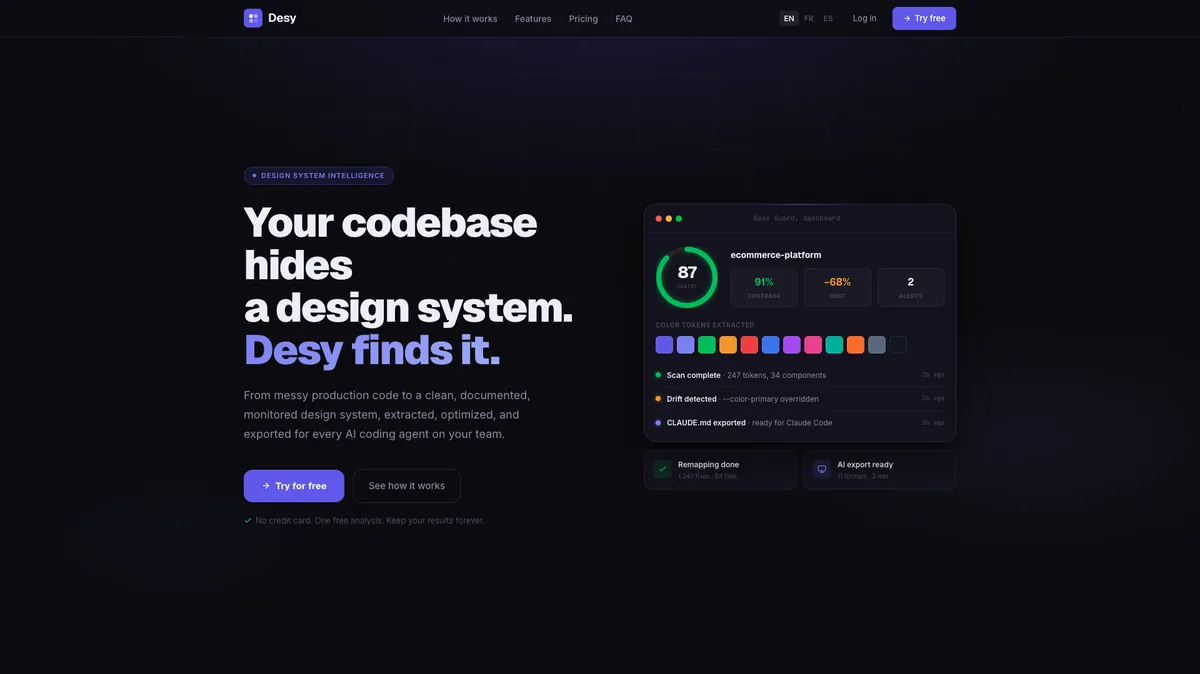
Task: Select the green color token swatch
Action: 707,345
